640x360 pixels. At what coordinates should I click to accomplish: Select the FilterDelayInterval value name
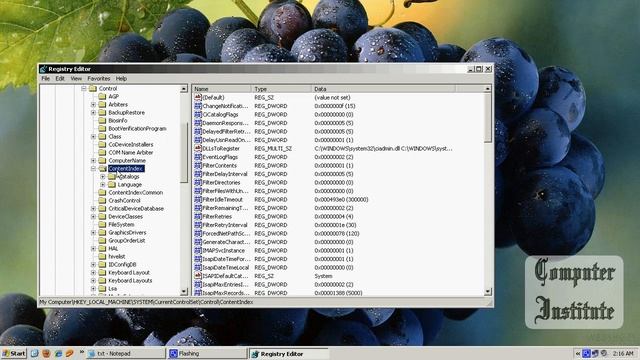[x=225, y=174]
